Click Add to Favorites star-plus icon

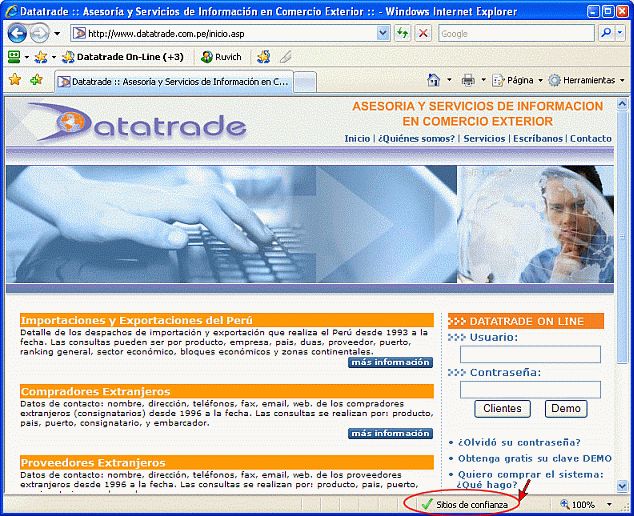(x=36, y=80)
